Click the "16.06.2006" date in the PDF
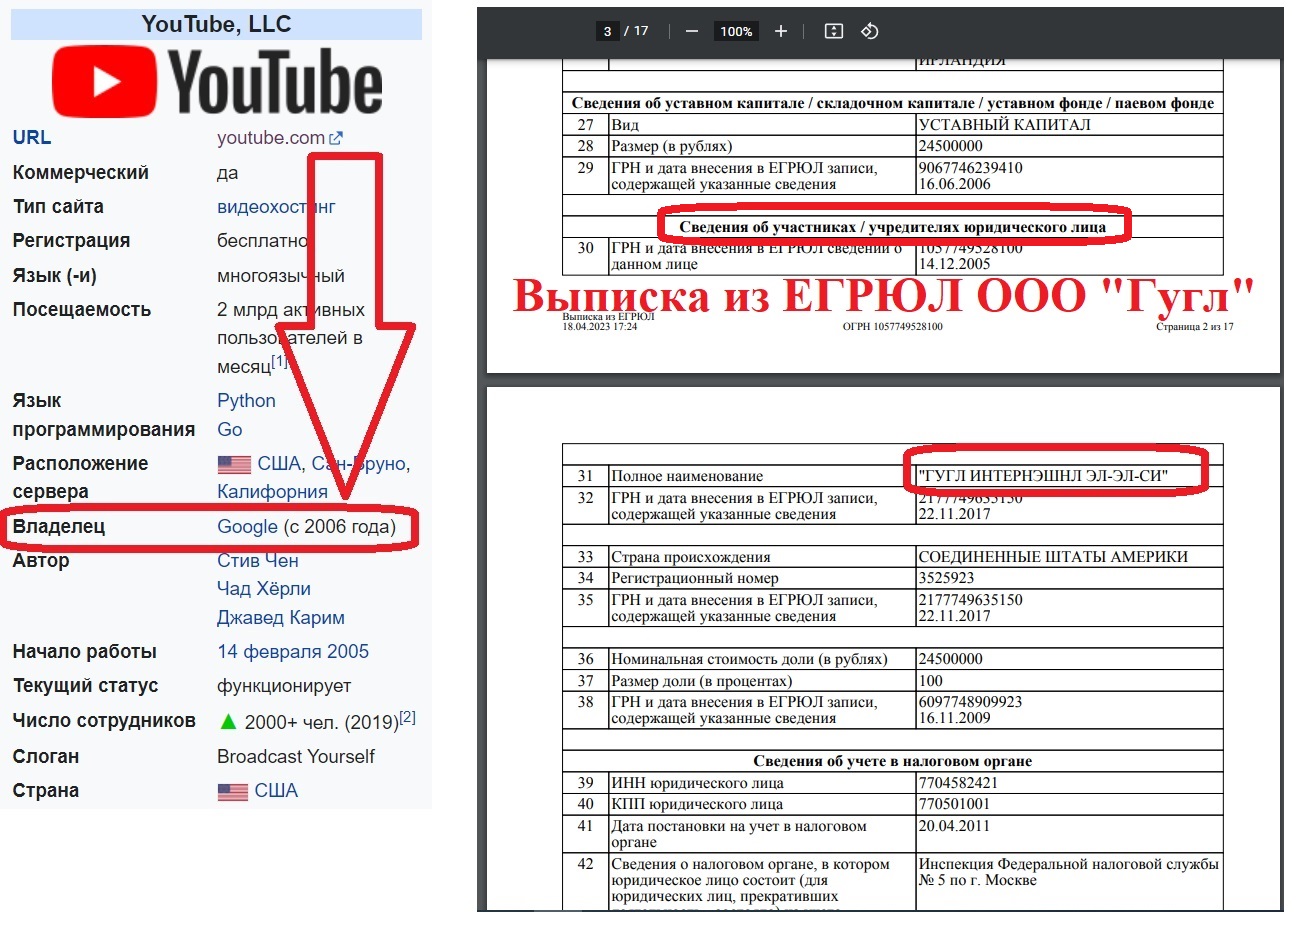The width and height of the screenshot is (1300, 928). point(955,184)
